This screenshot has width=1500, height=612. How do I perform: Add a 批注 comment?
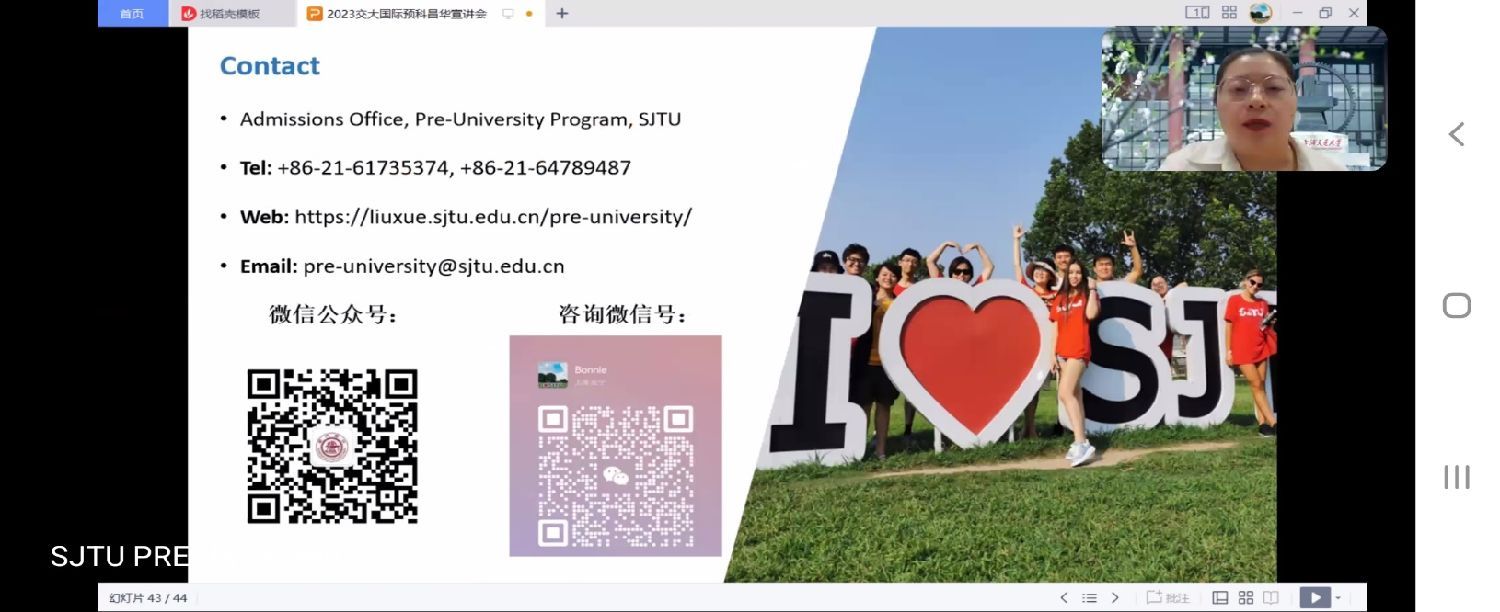click(1168, 598)
